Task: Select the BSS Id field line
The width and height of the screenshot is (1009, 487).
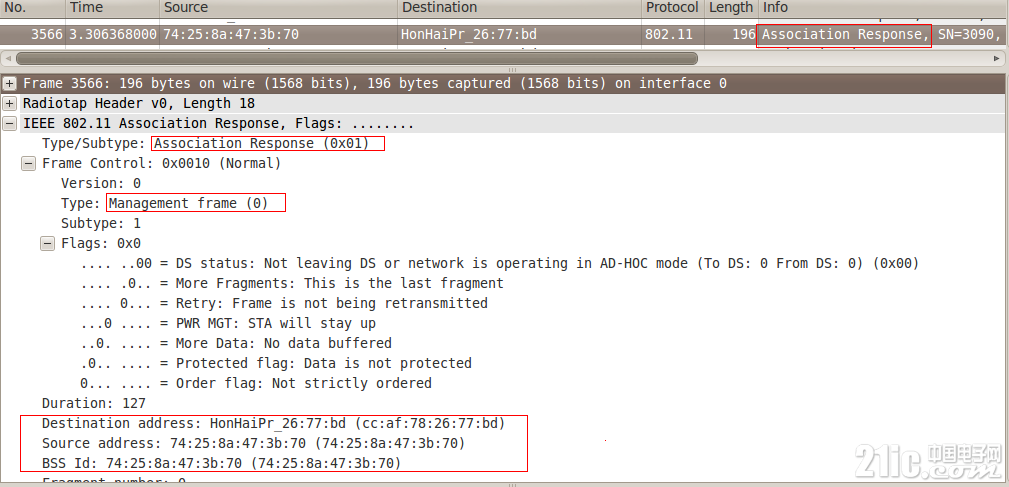Action: coord(221,463)
